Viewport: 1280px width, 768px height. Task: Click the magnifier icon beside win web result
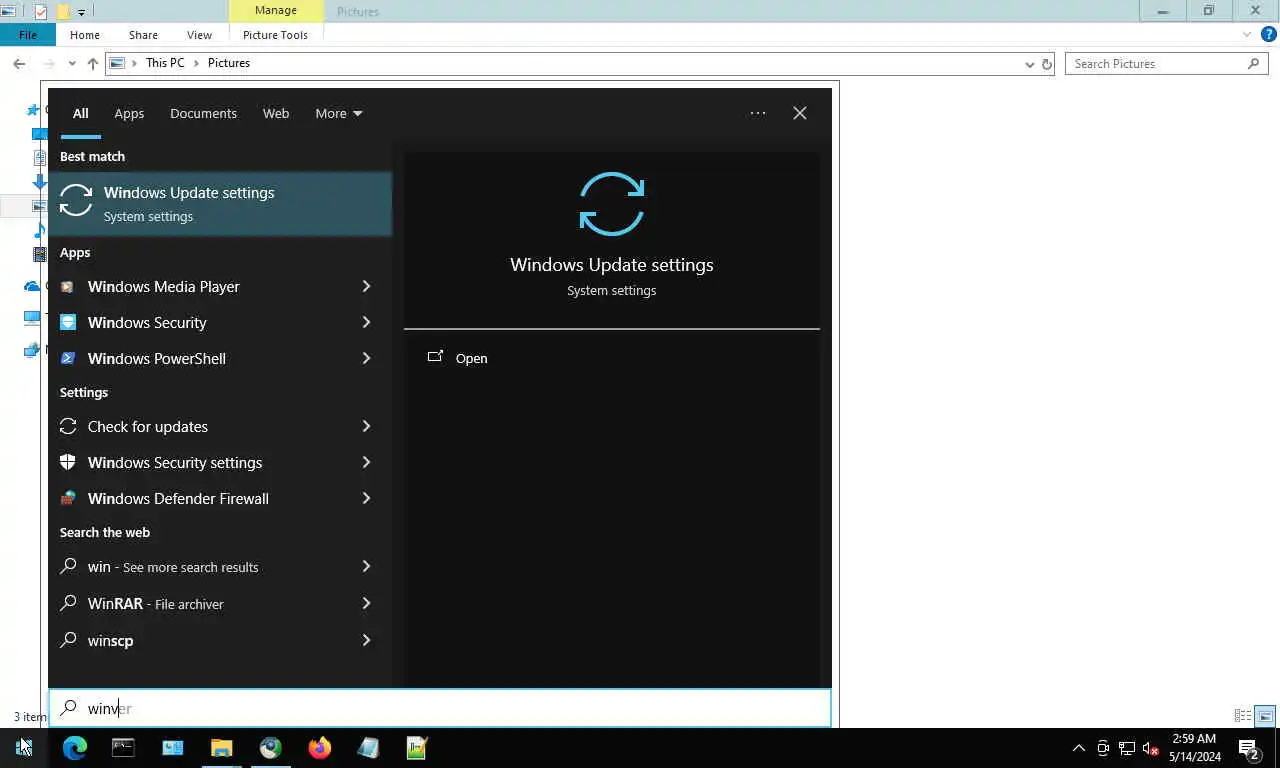tap(68, 567)
